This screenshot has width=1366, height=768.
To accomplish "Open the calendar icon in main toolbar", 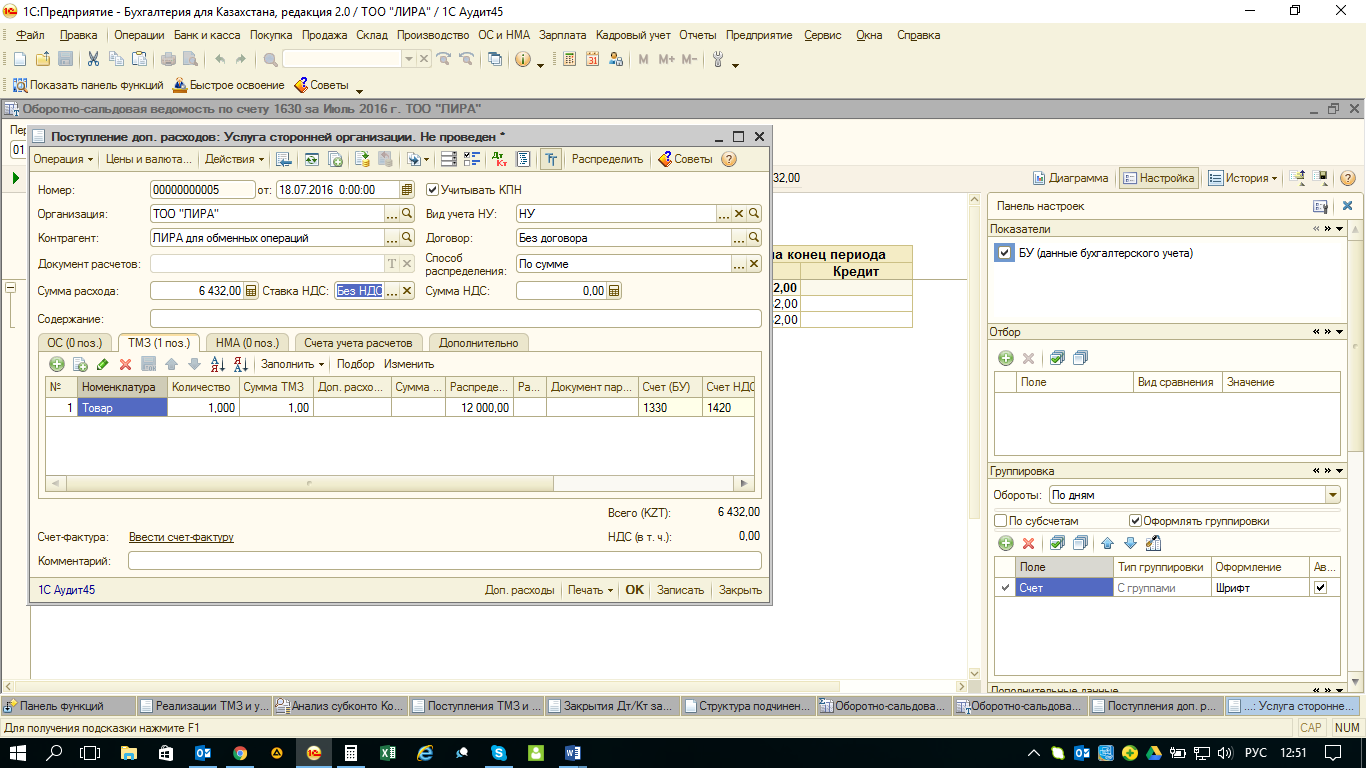I will (592, 59).
